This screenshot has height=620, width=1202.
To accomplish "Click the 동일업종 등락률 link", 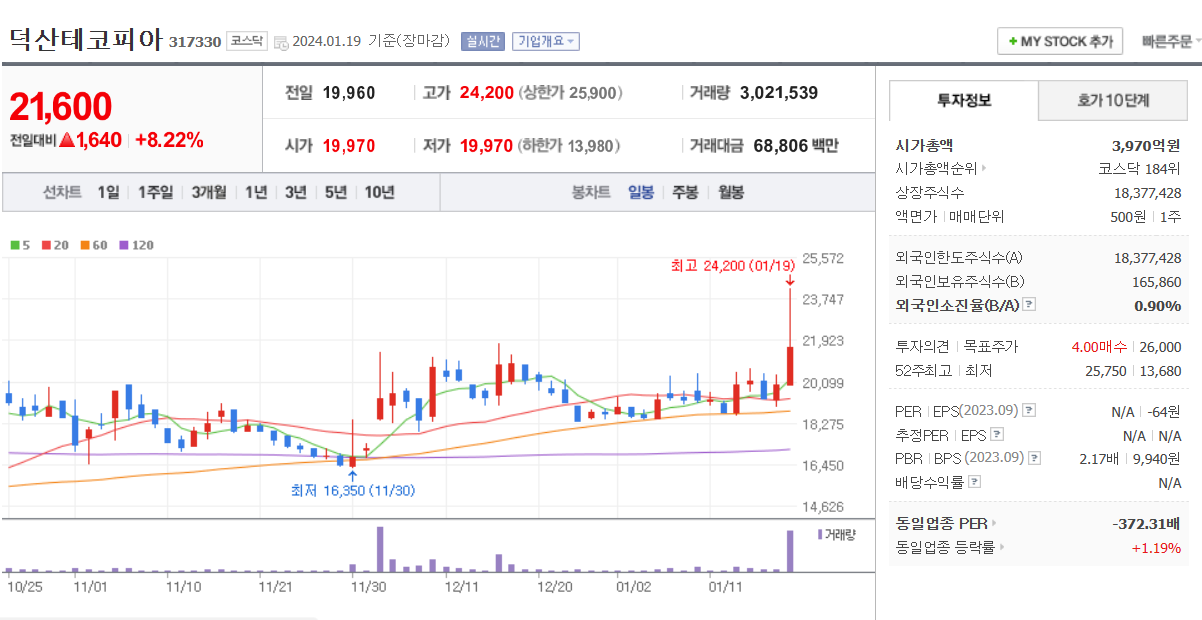I will click(945, 547).
